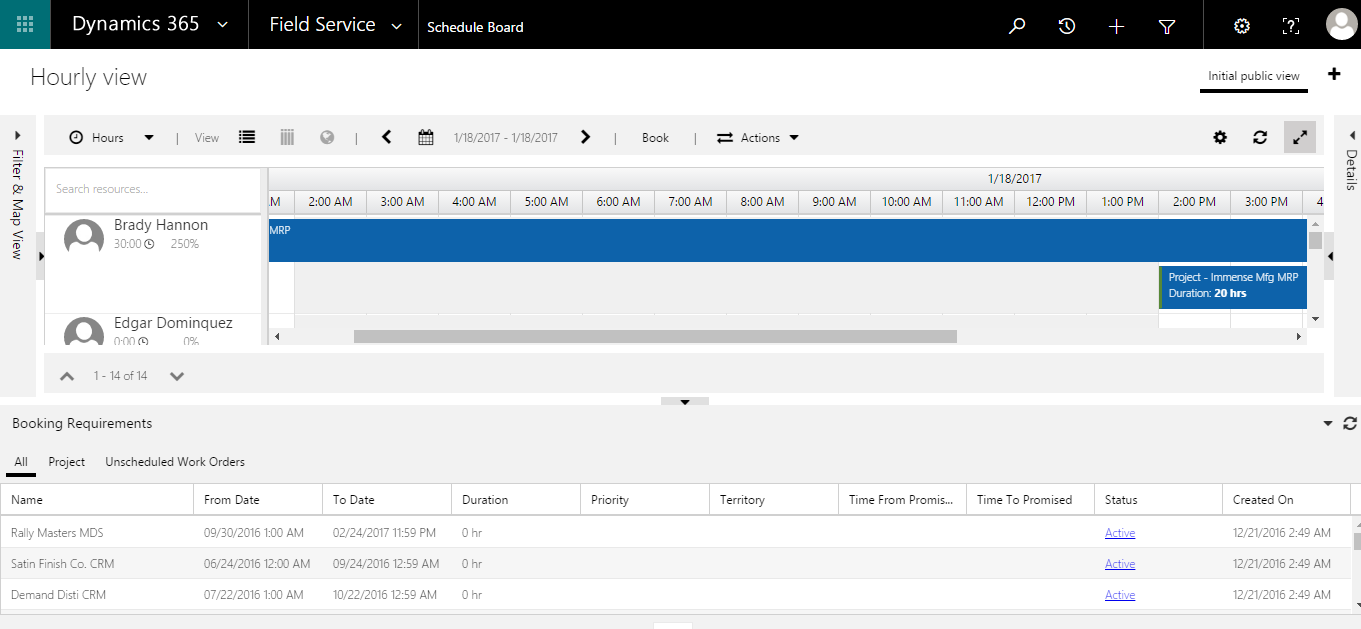Sort by the Priority column header
The height and width of the screenshot is (629, 1361).
click(x=645, y=499)
